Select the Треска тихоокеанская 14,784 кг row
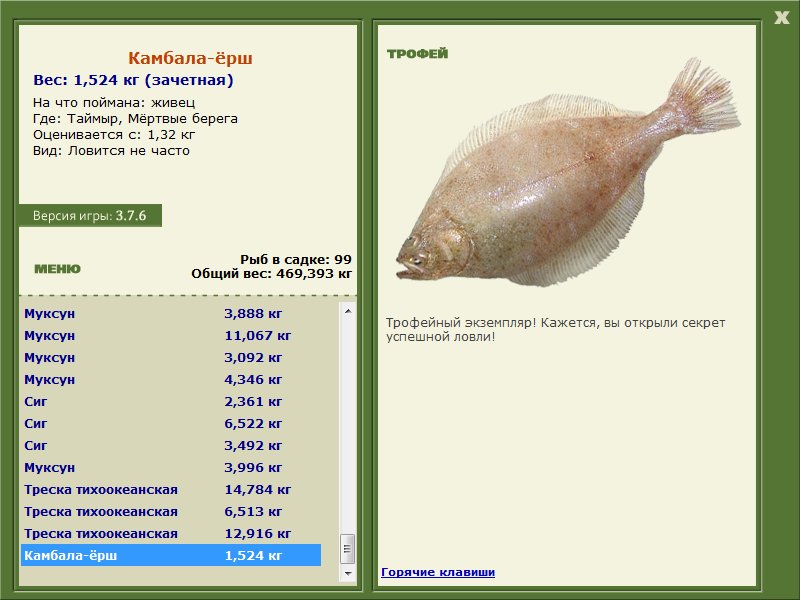 click(x=171, y=489)
